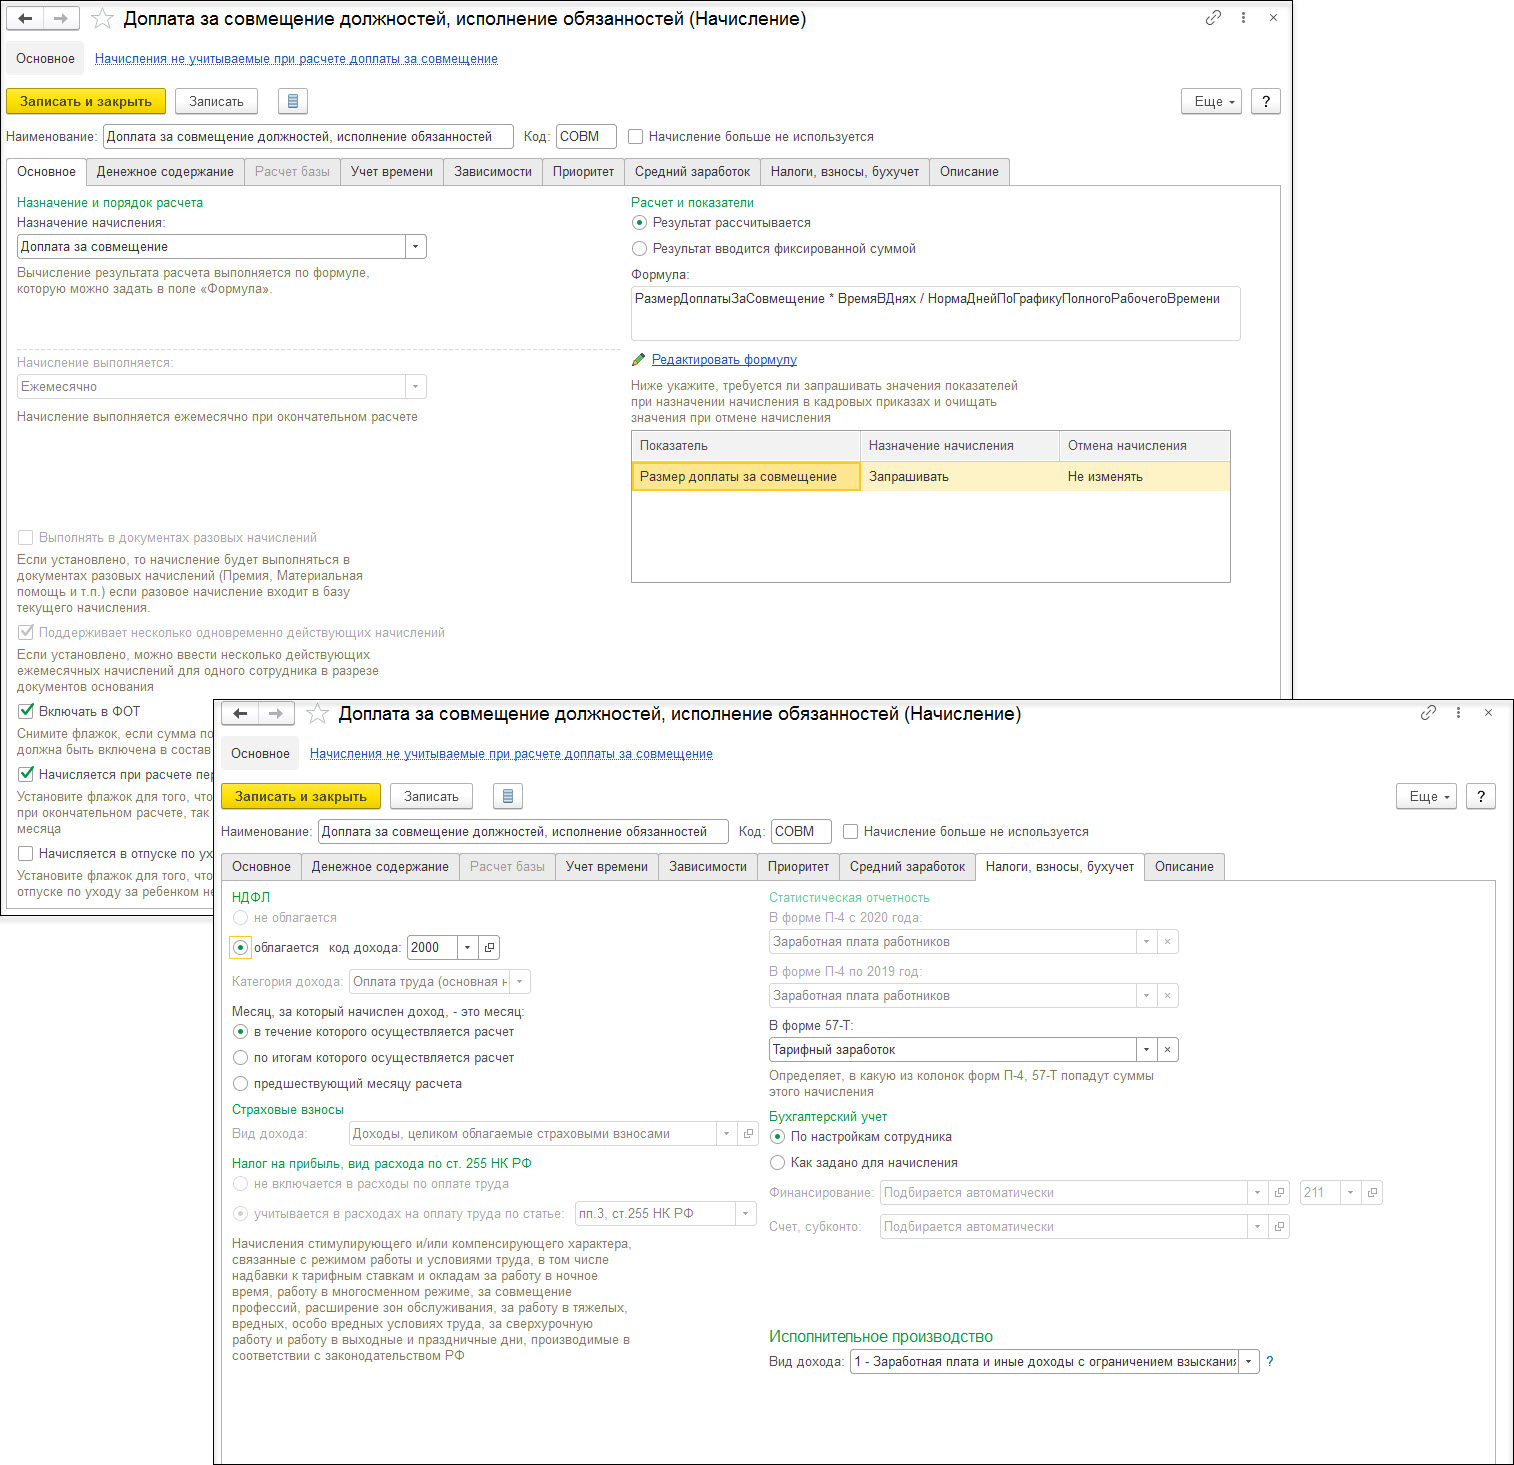Expand код дохода 2000 dropdown
1514x1465 pixels.
[x=468, y=947]
